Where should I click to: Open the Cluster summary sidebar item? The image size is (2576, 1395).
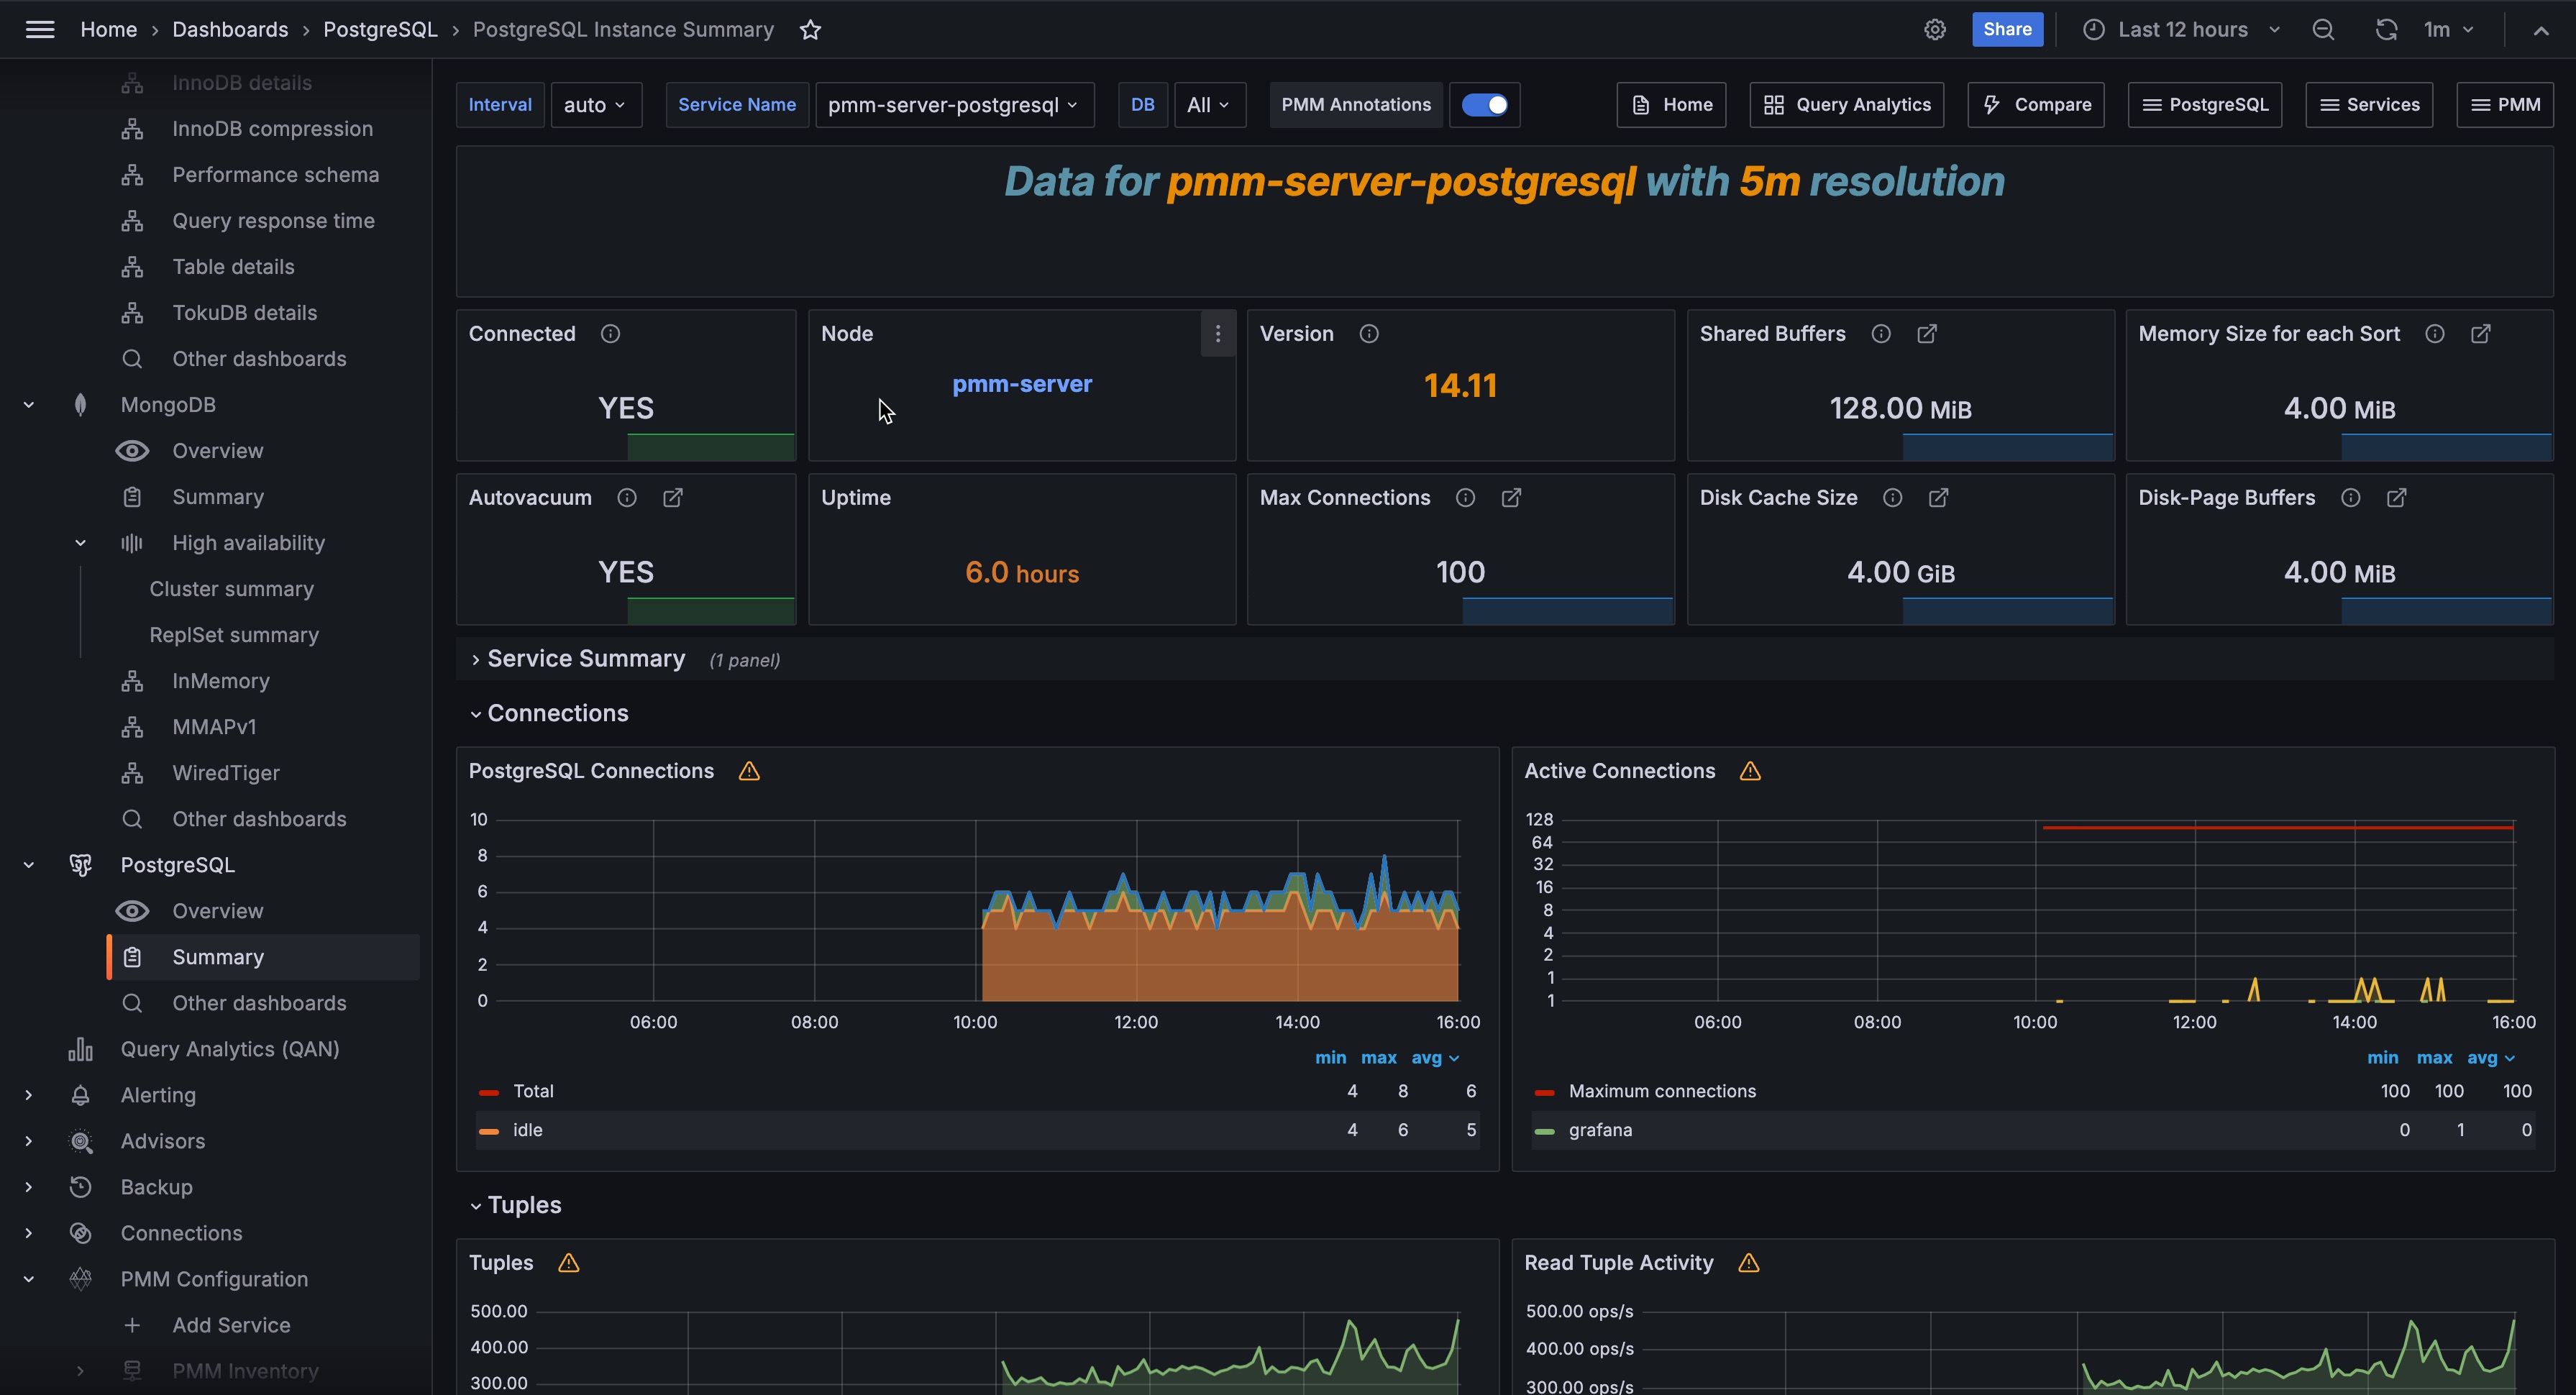(232, 589)
